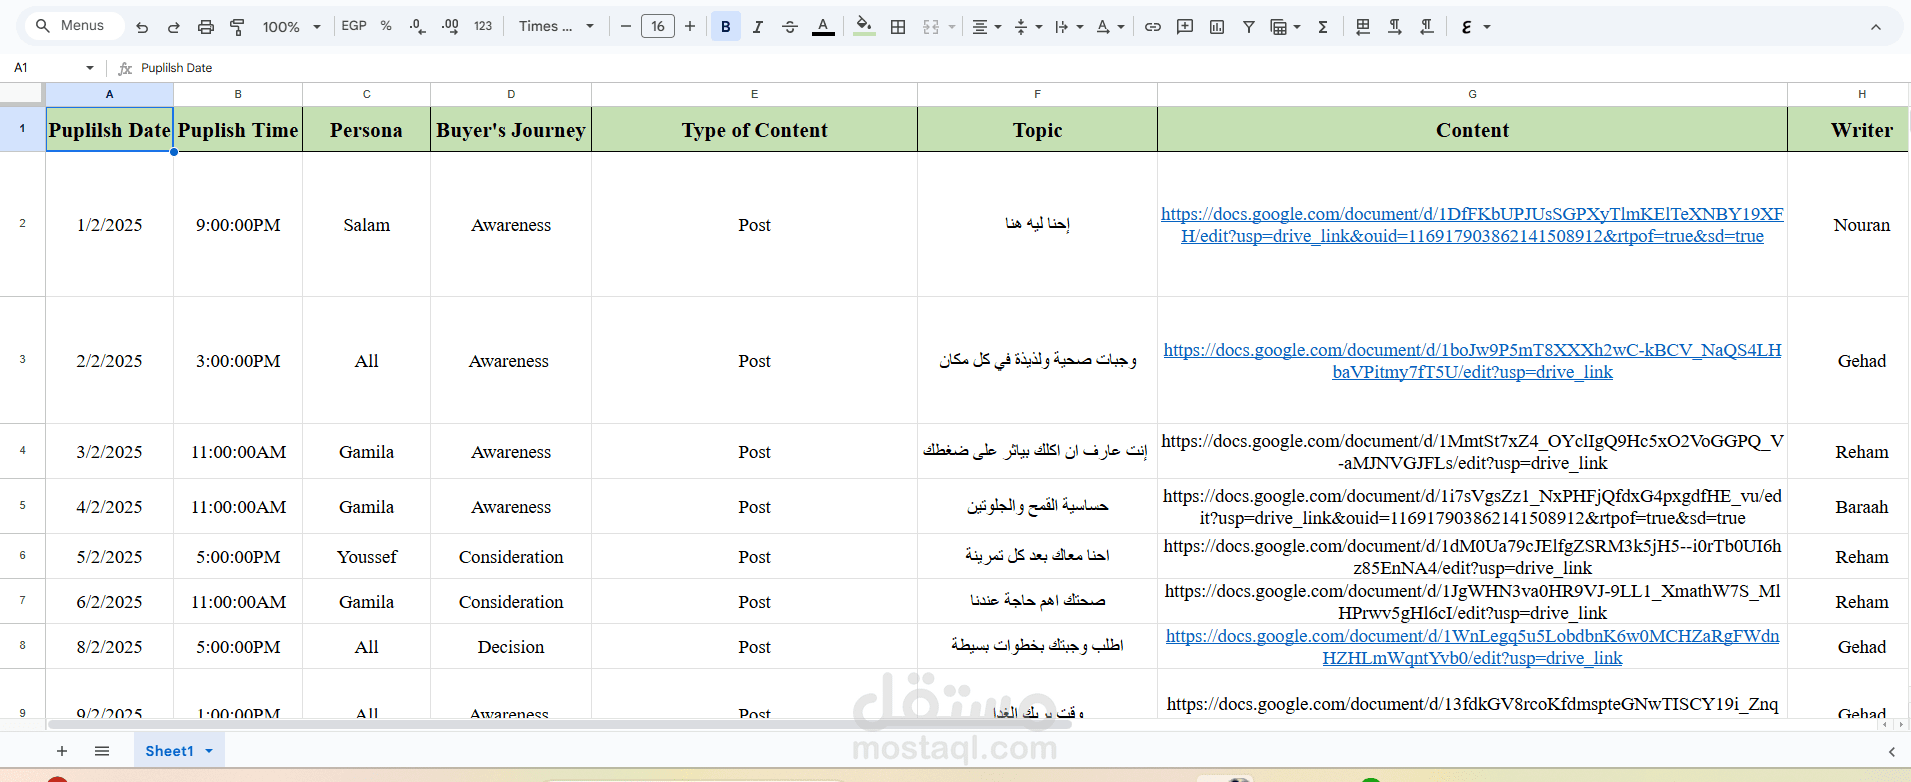Click the Insert chart icon
This screenshot has width=1911, height=782.
point(1217,27)
